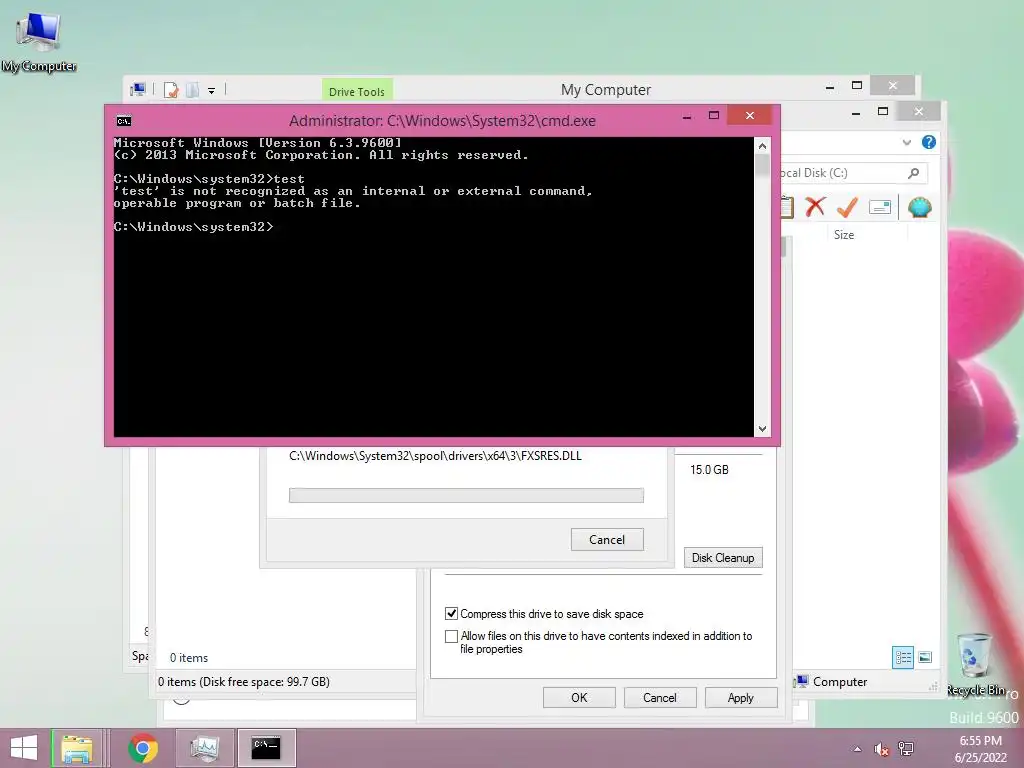Click the FXSRES.DLL file path text

point(435,456)
